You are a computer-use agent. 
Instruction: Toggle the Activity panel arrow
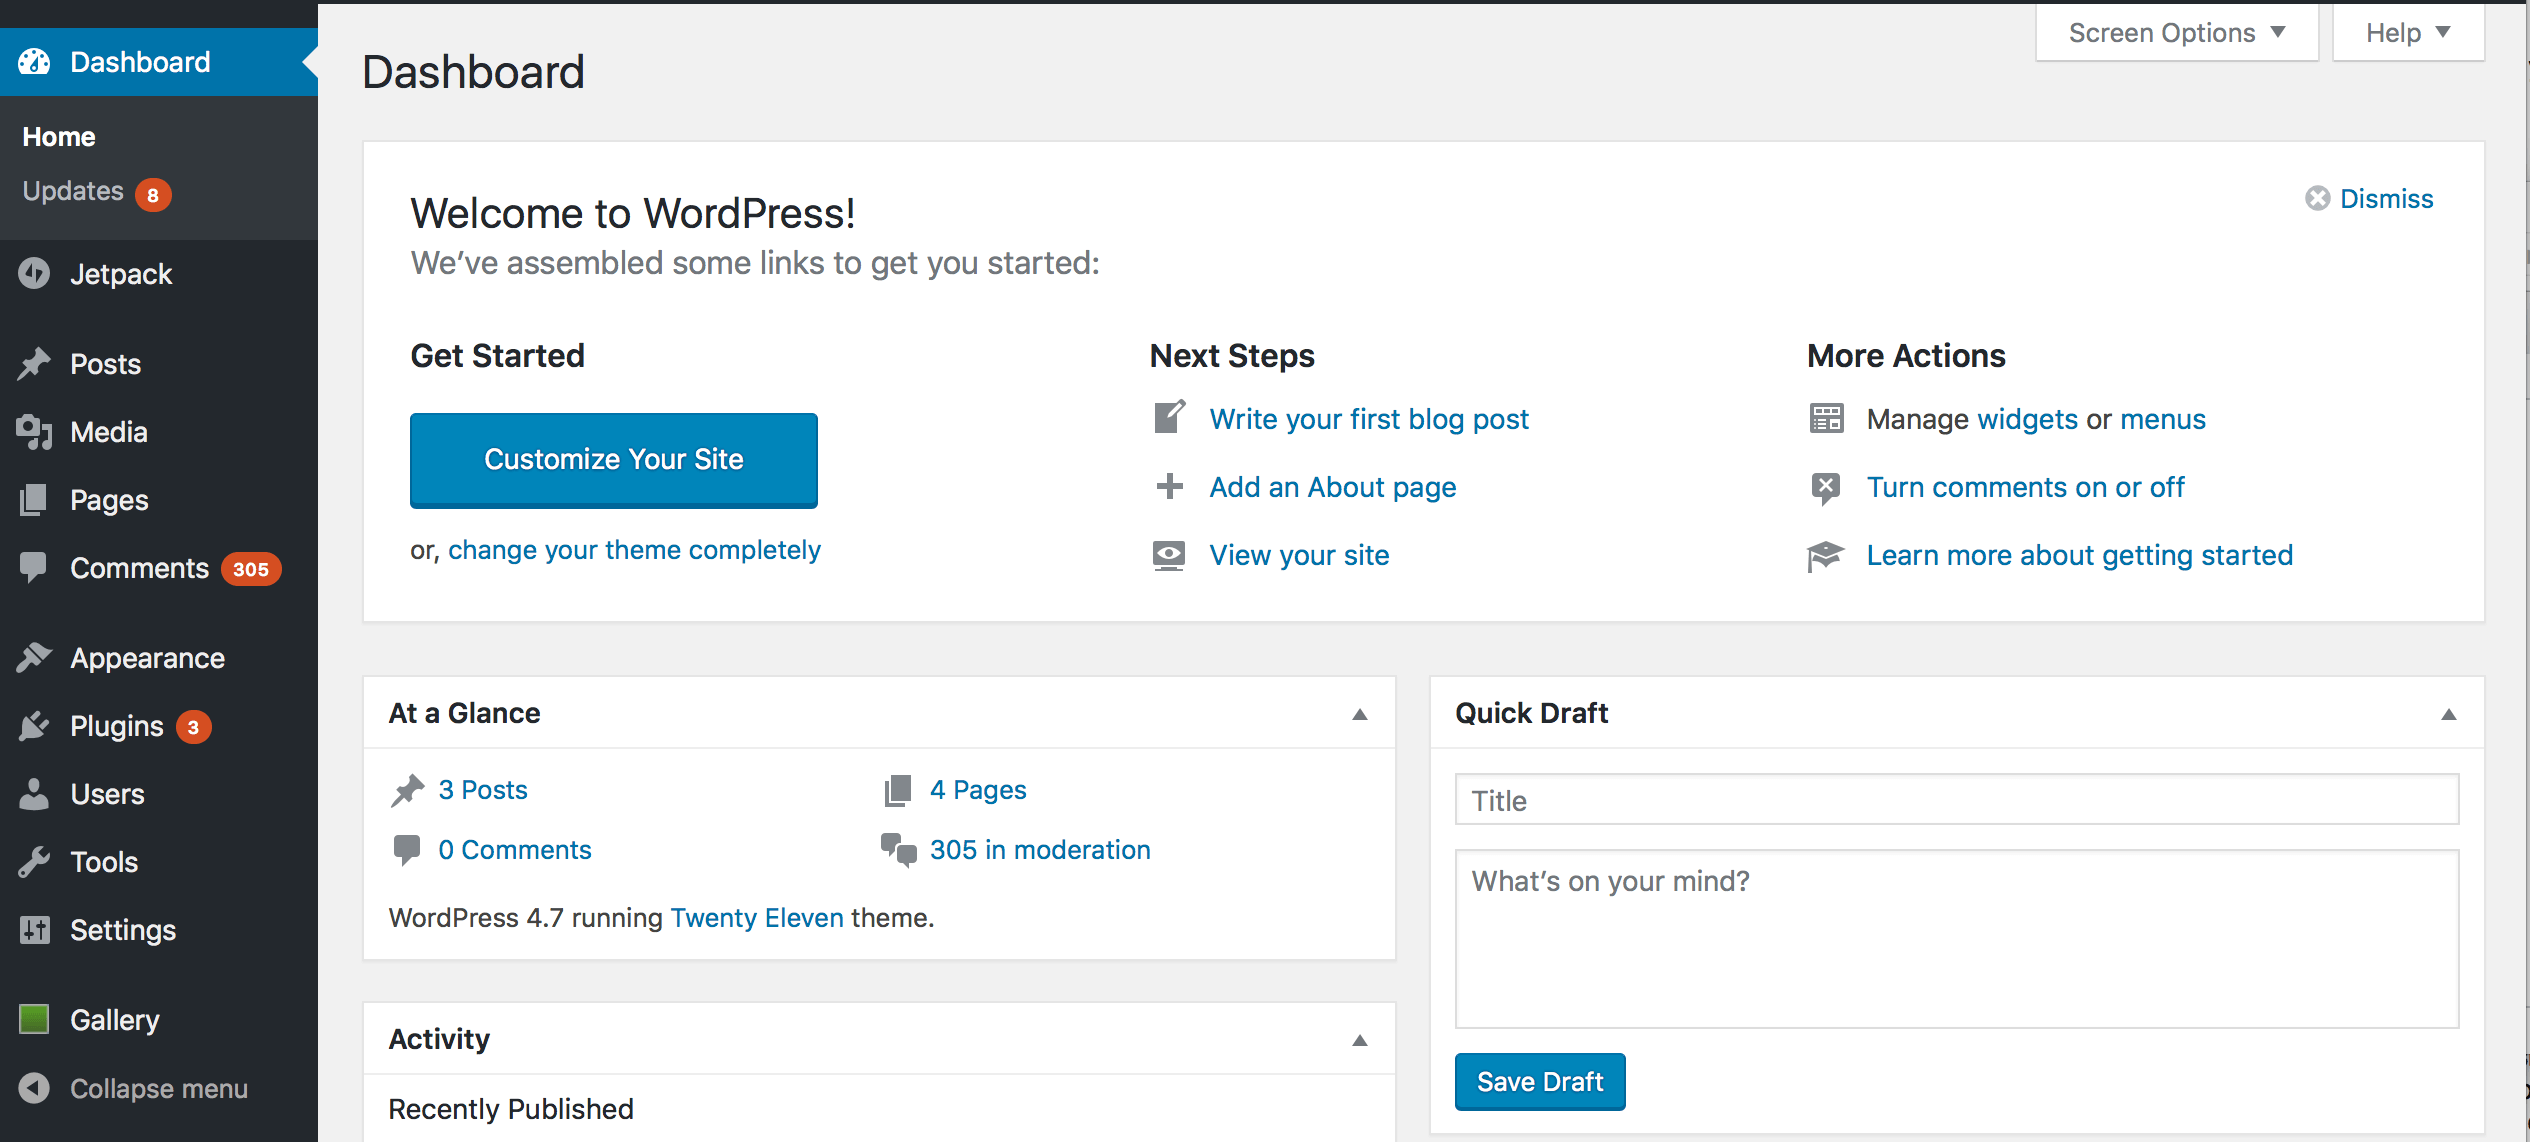(1359, 1040)
